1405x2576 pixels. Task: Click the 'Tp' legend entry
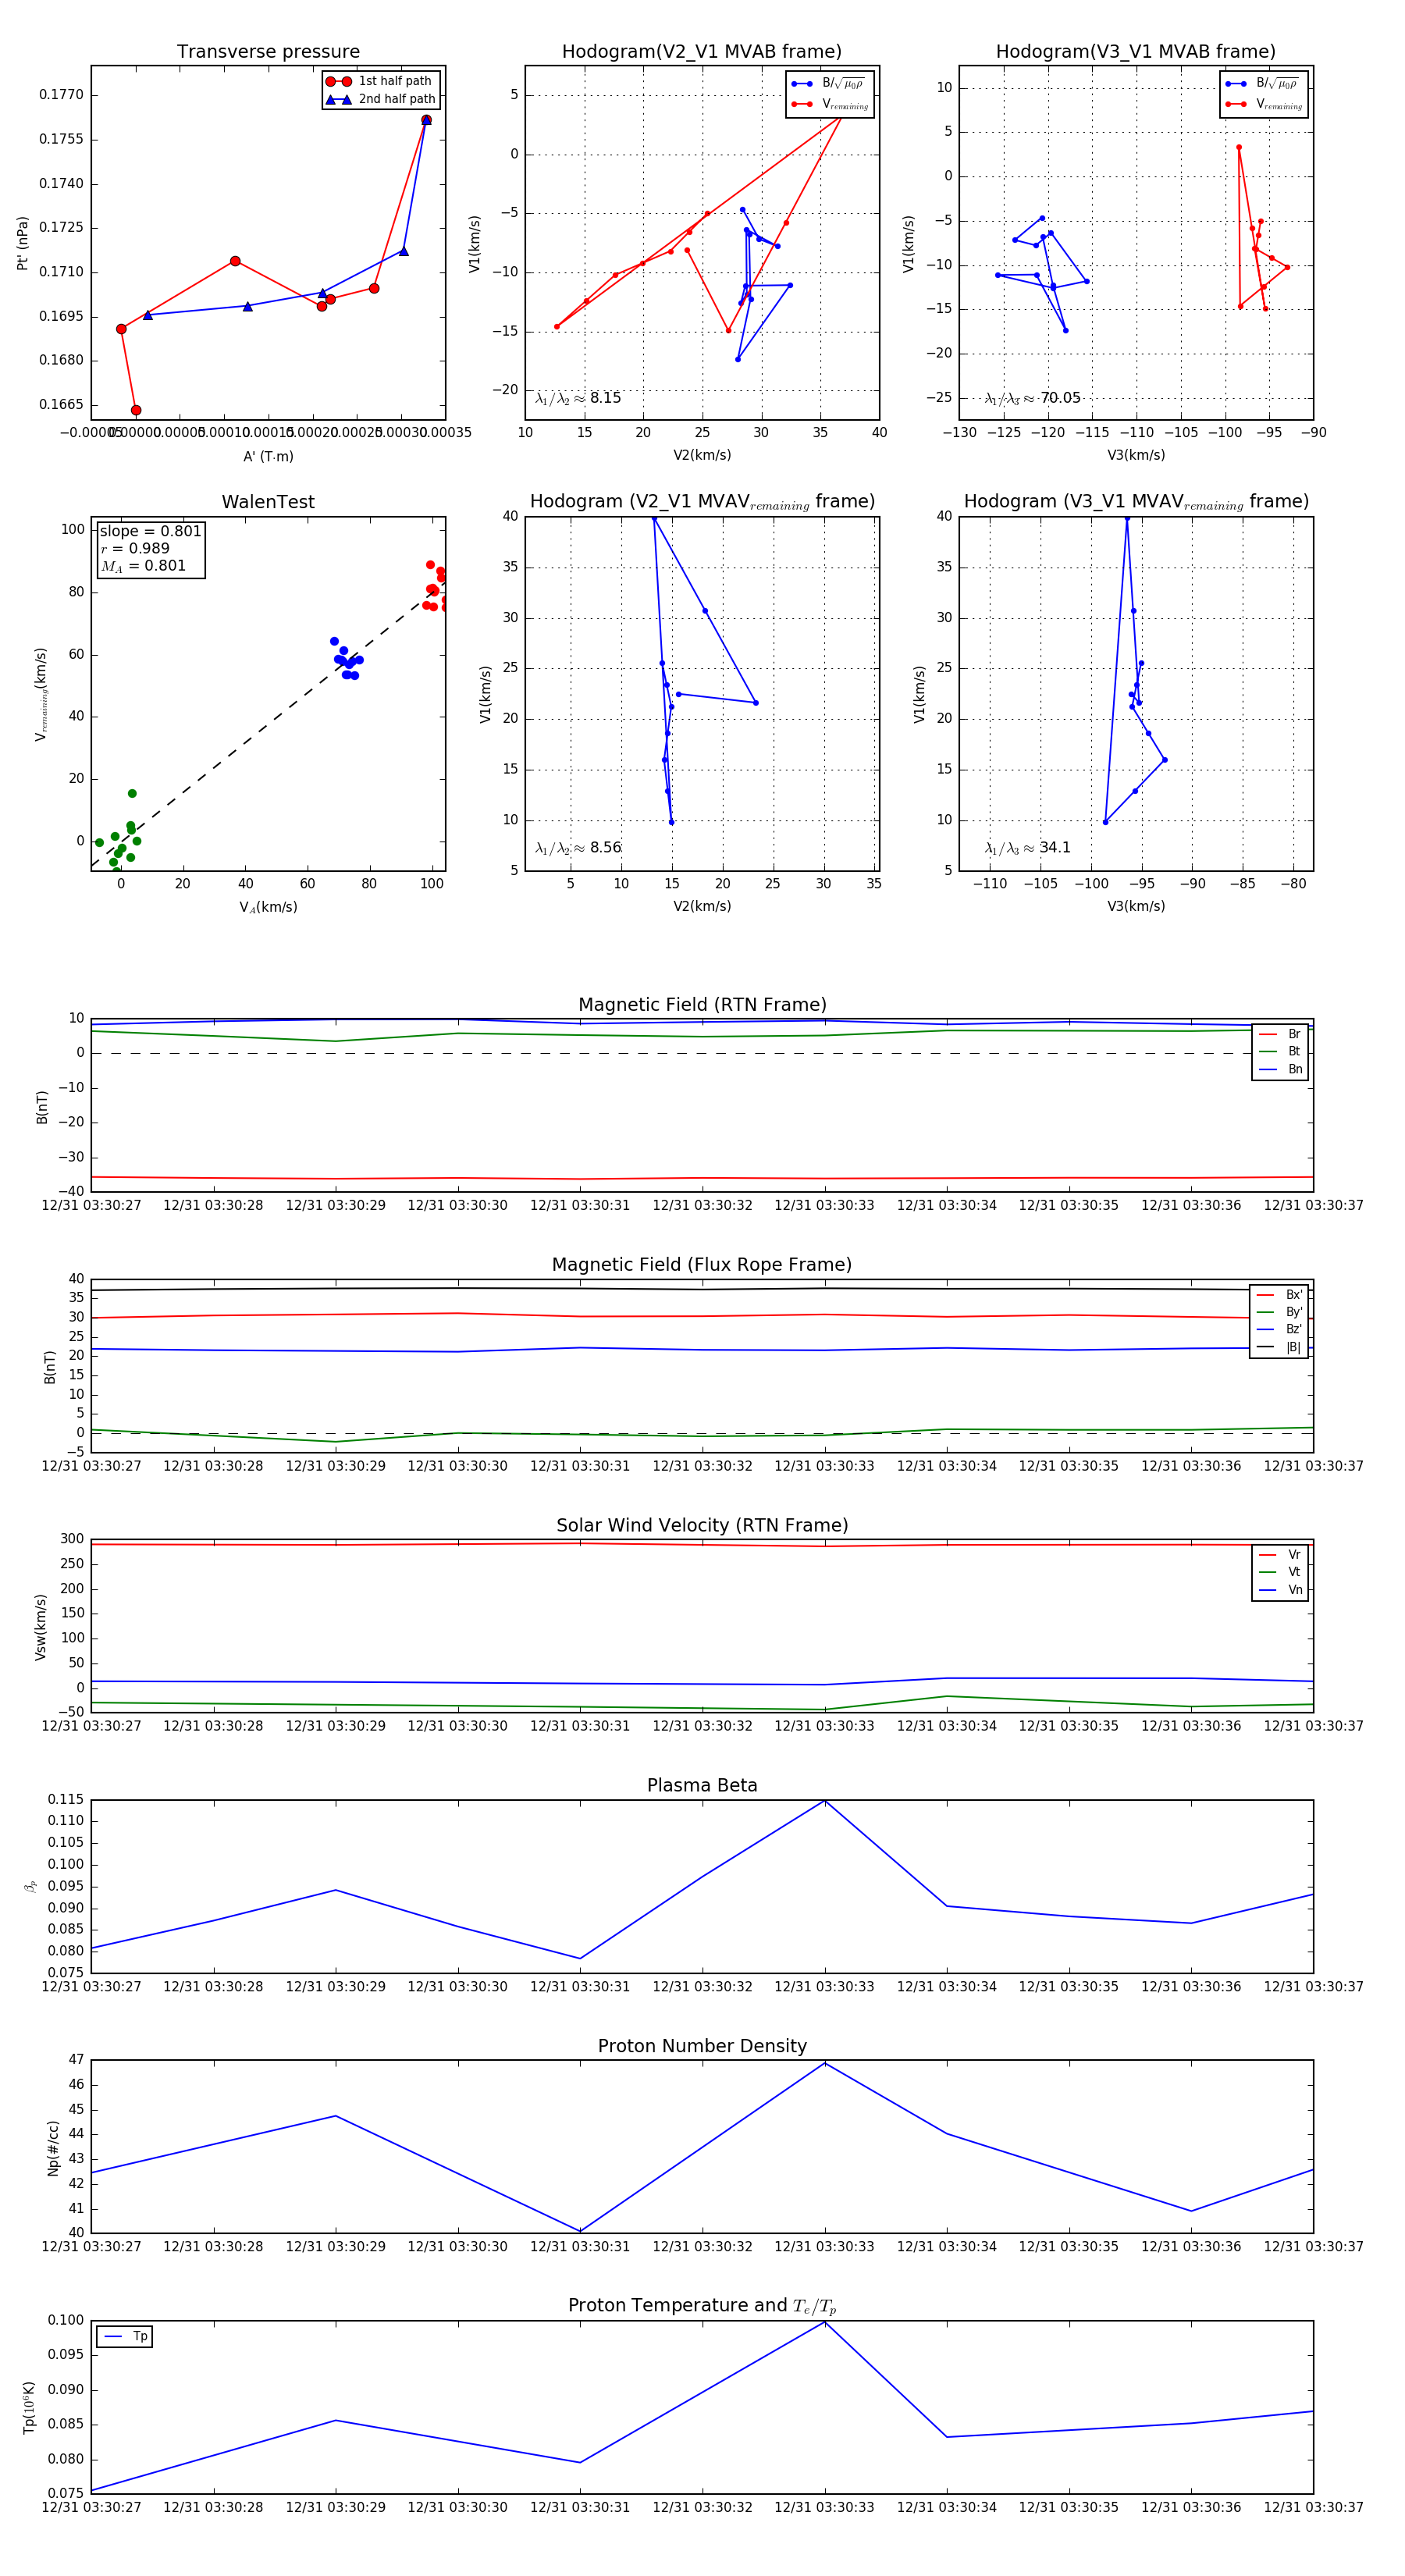click(125, 2336)
